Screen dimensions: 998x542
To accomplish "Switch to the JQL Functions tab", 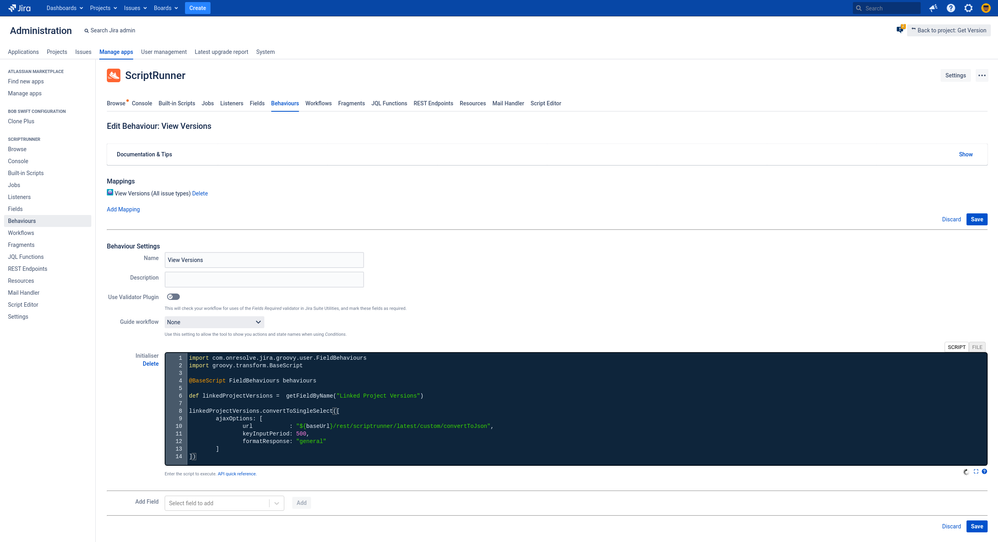I will click(389, 103).
